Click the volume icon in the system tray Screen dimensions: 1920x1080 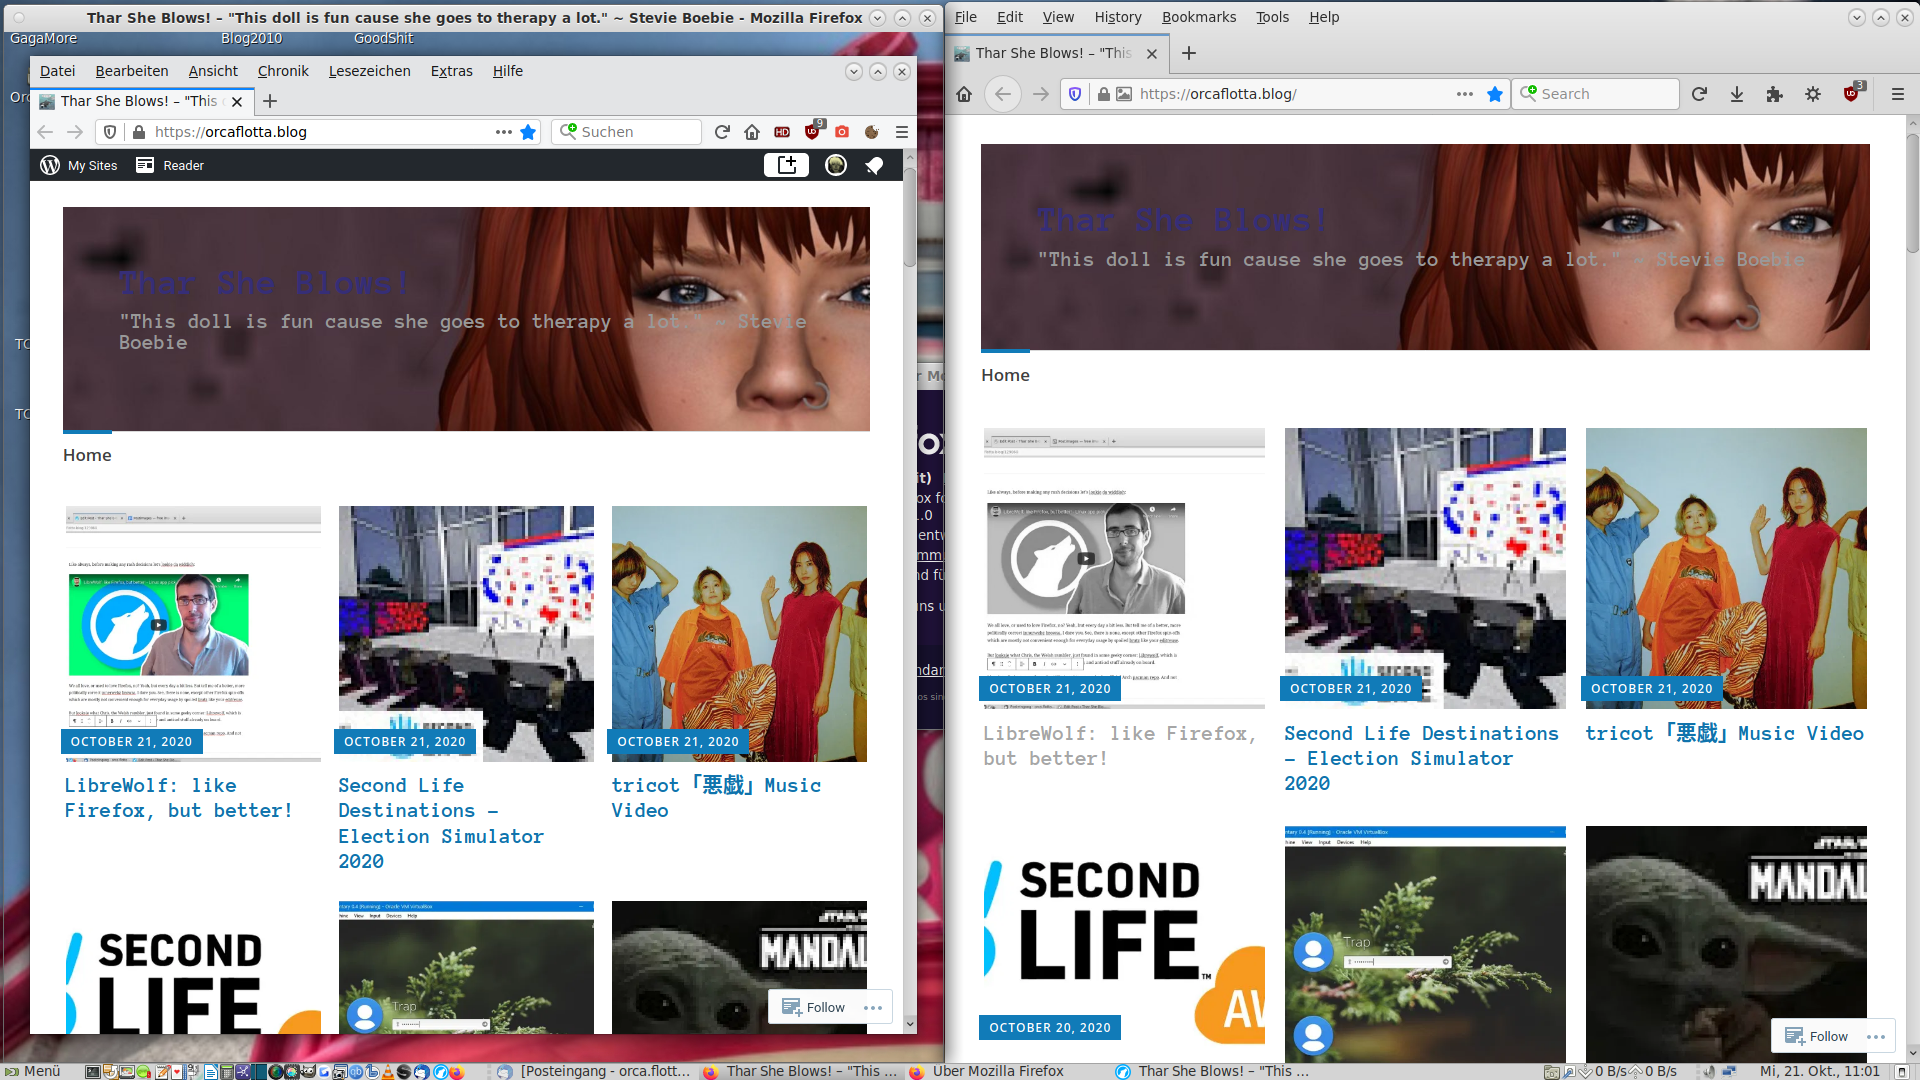(x=1709, y=1071)
